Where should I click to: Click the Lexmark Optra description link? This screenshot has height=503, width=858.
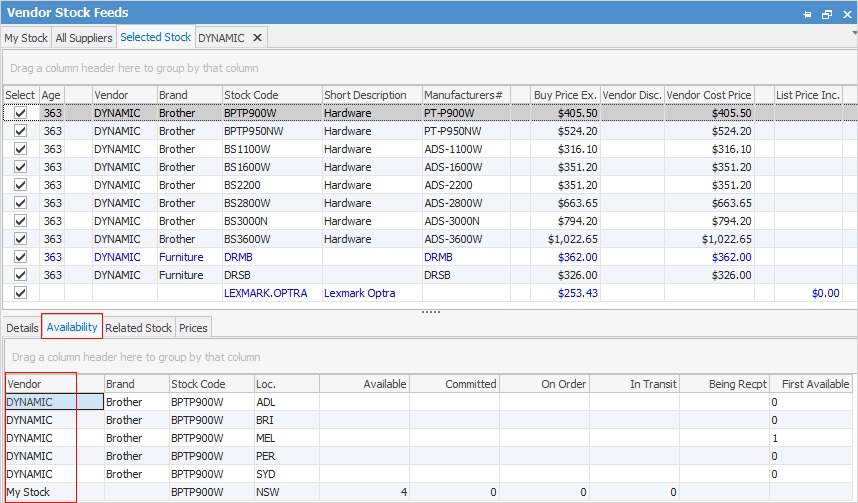tap(359, 293)
